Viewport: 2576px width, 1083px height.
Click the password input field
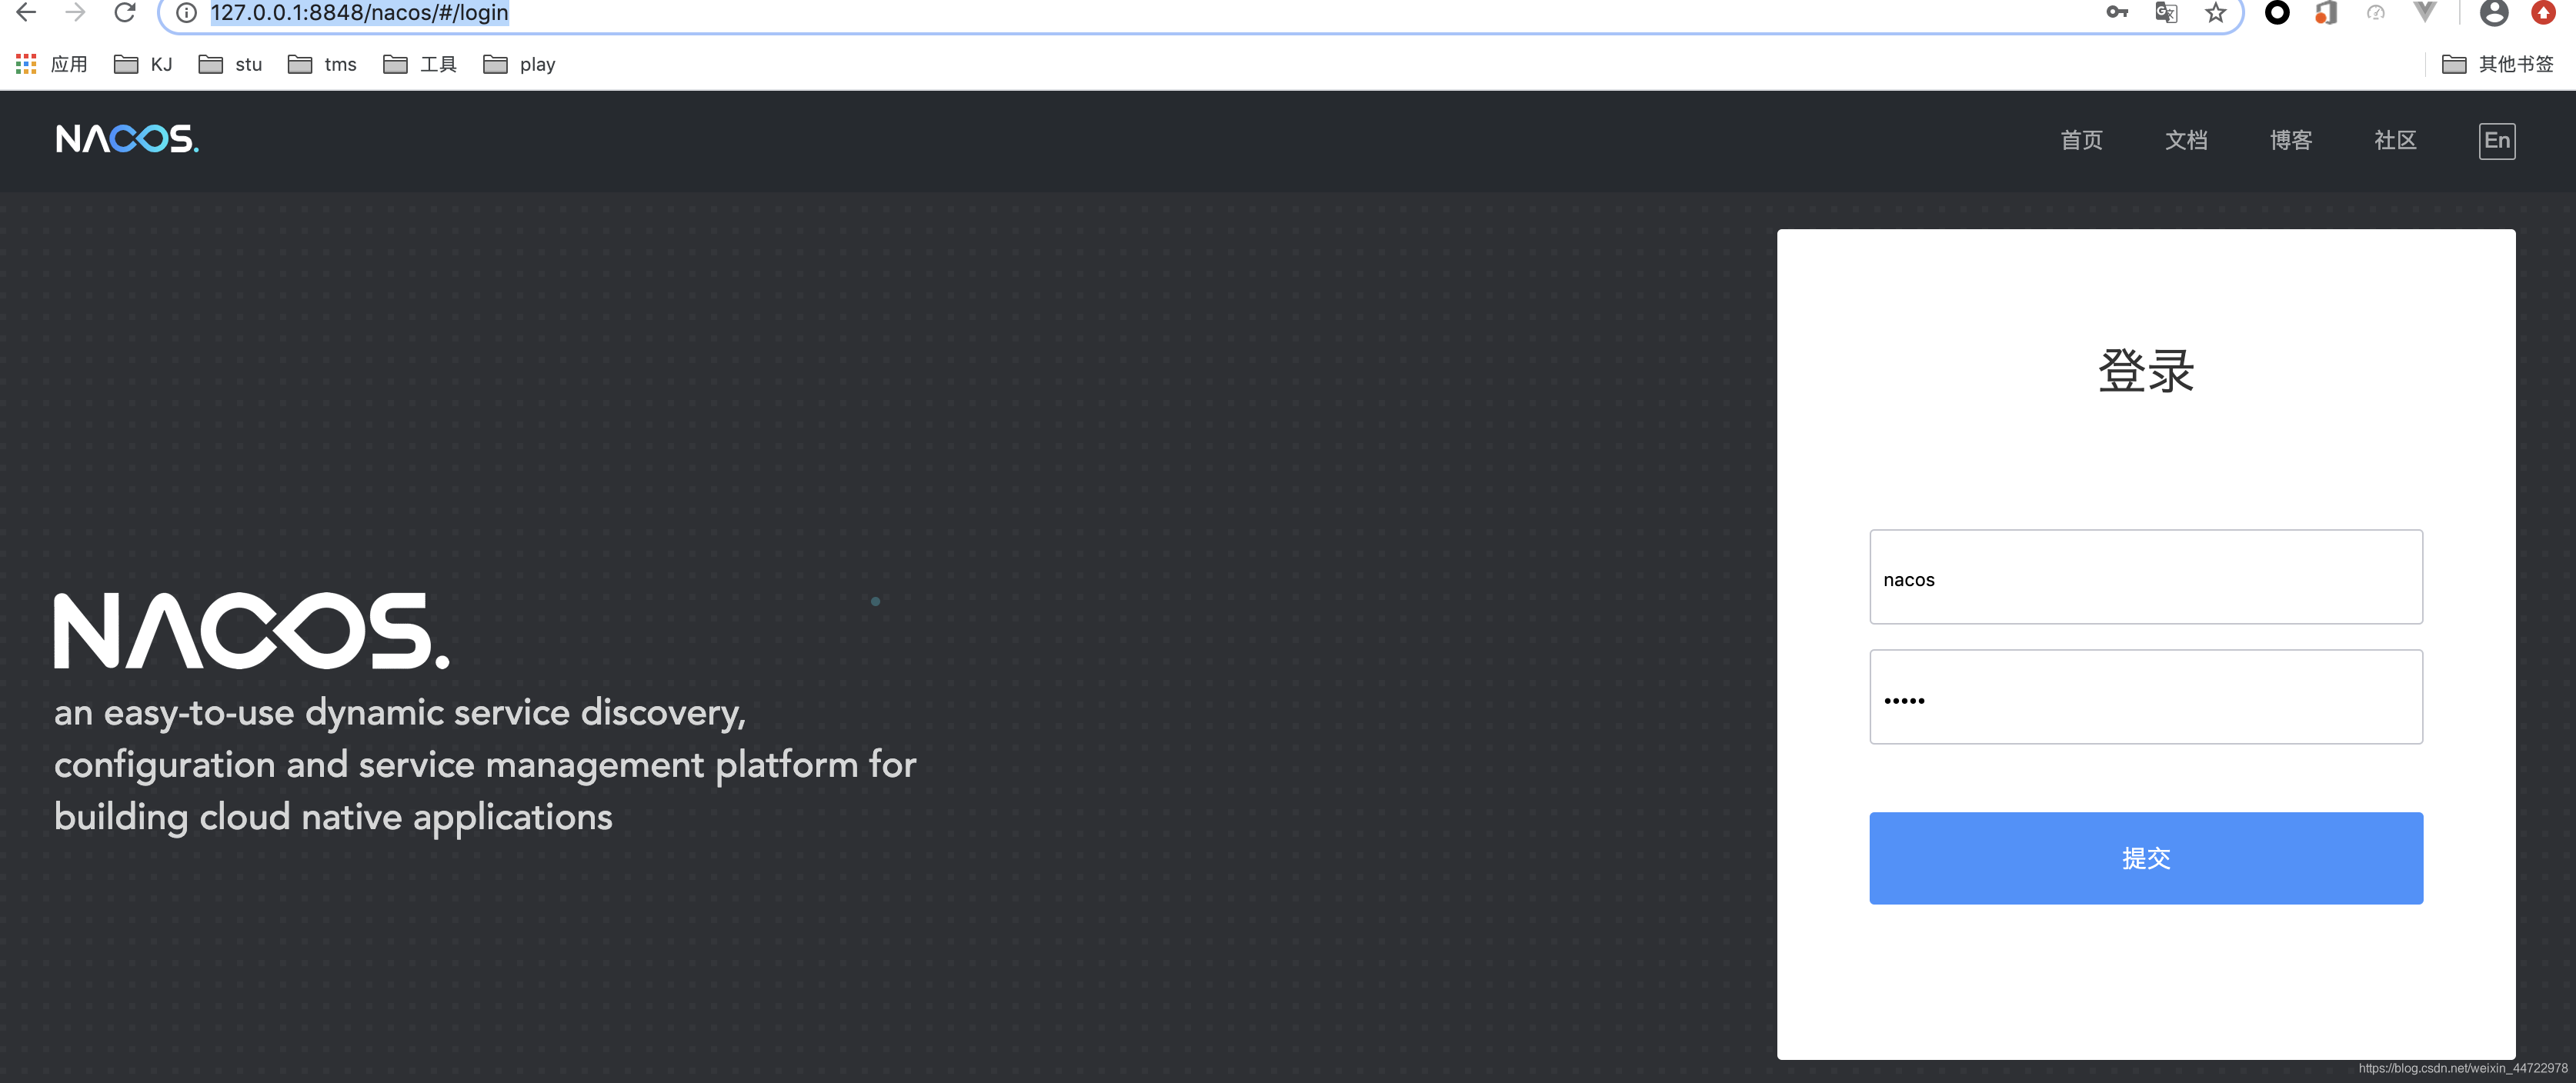tap(2145, 697)
